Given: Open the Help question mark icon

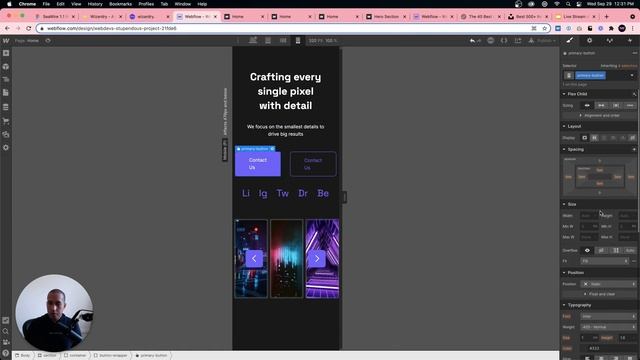Looking at the screenshot, I should [6, 353].
